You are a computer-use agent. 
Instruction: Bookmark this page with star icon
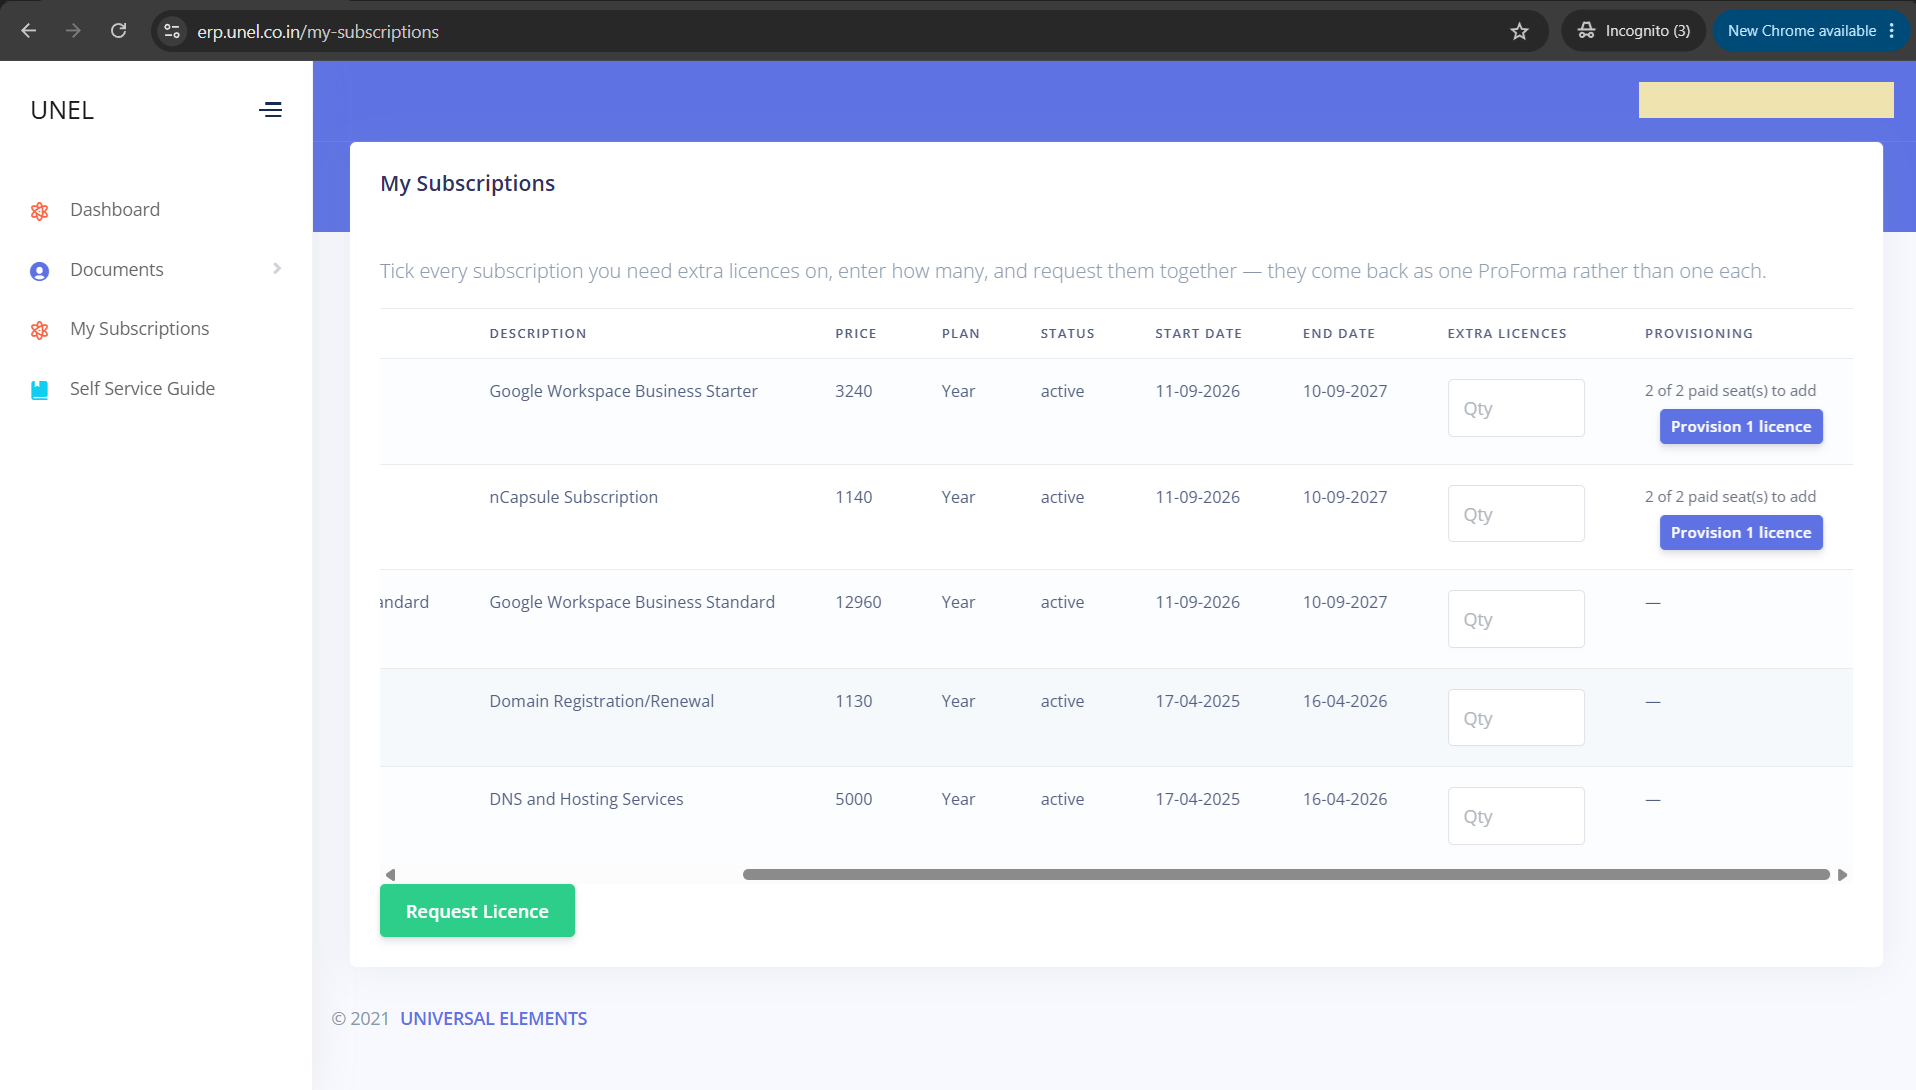[1519, 31]
